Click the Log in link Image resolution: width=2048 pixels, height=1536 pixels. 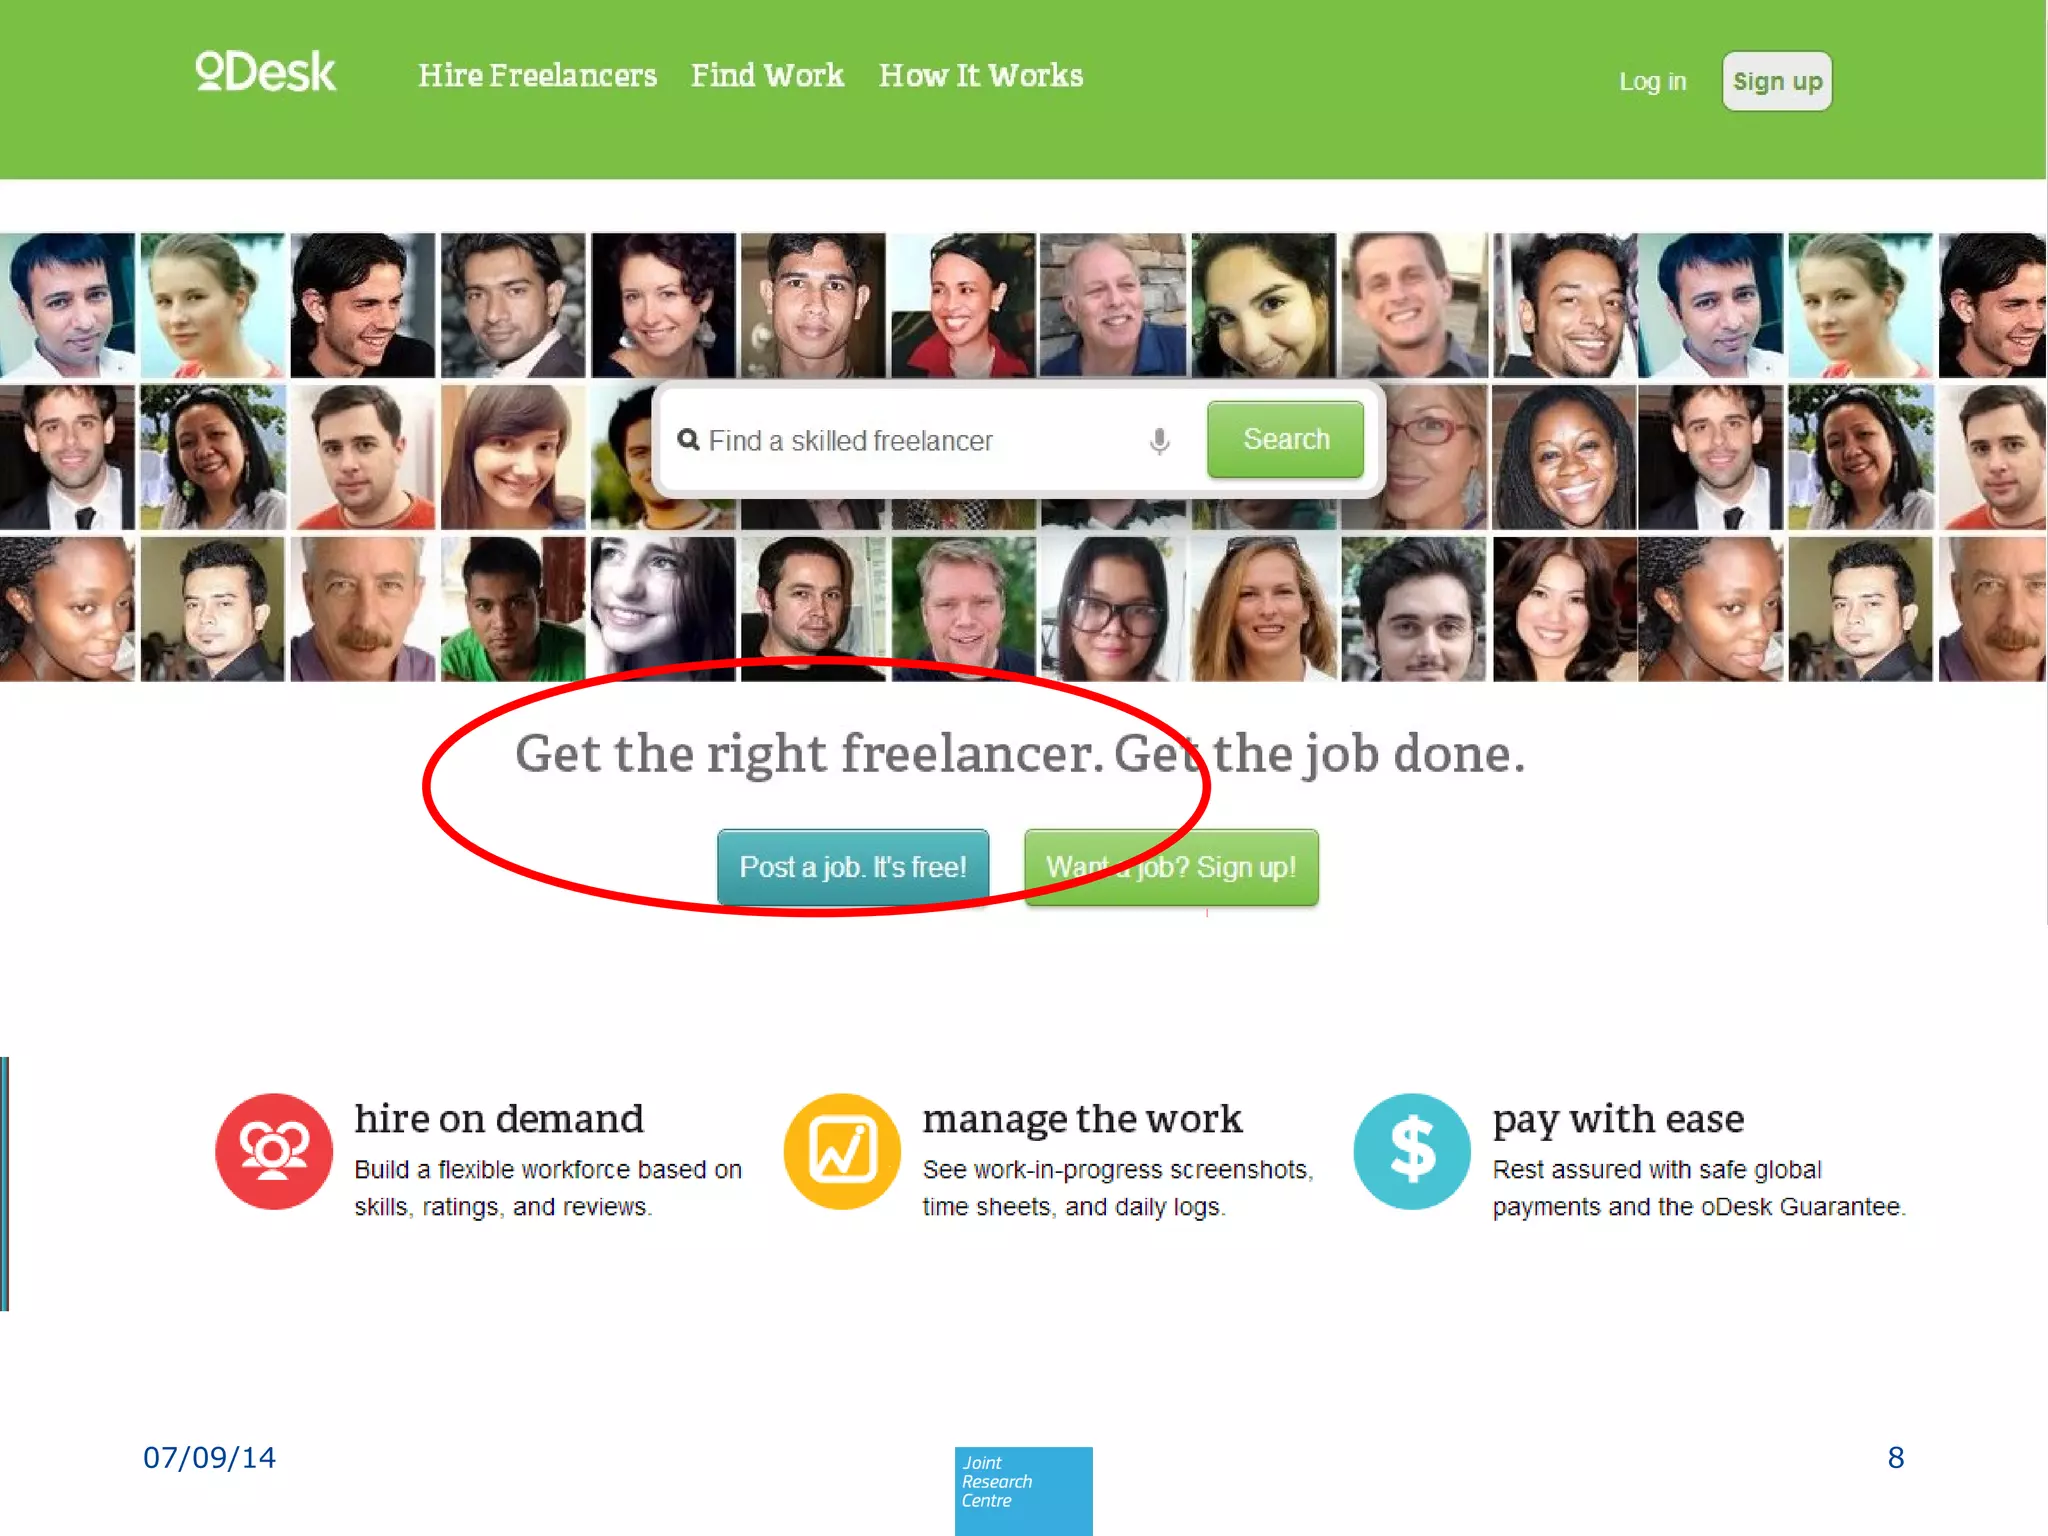1652,81
